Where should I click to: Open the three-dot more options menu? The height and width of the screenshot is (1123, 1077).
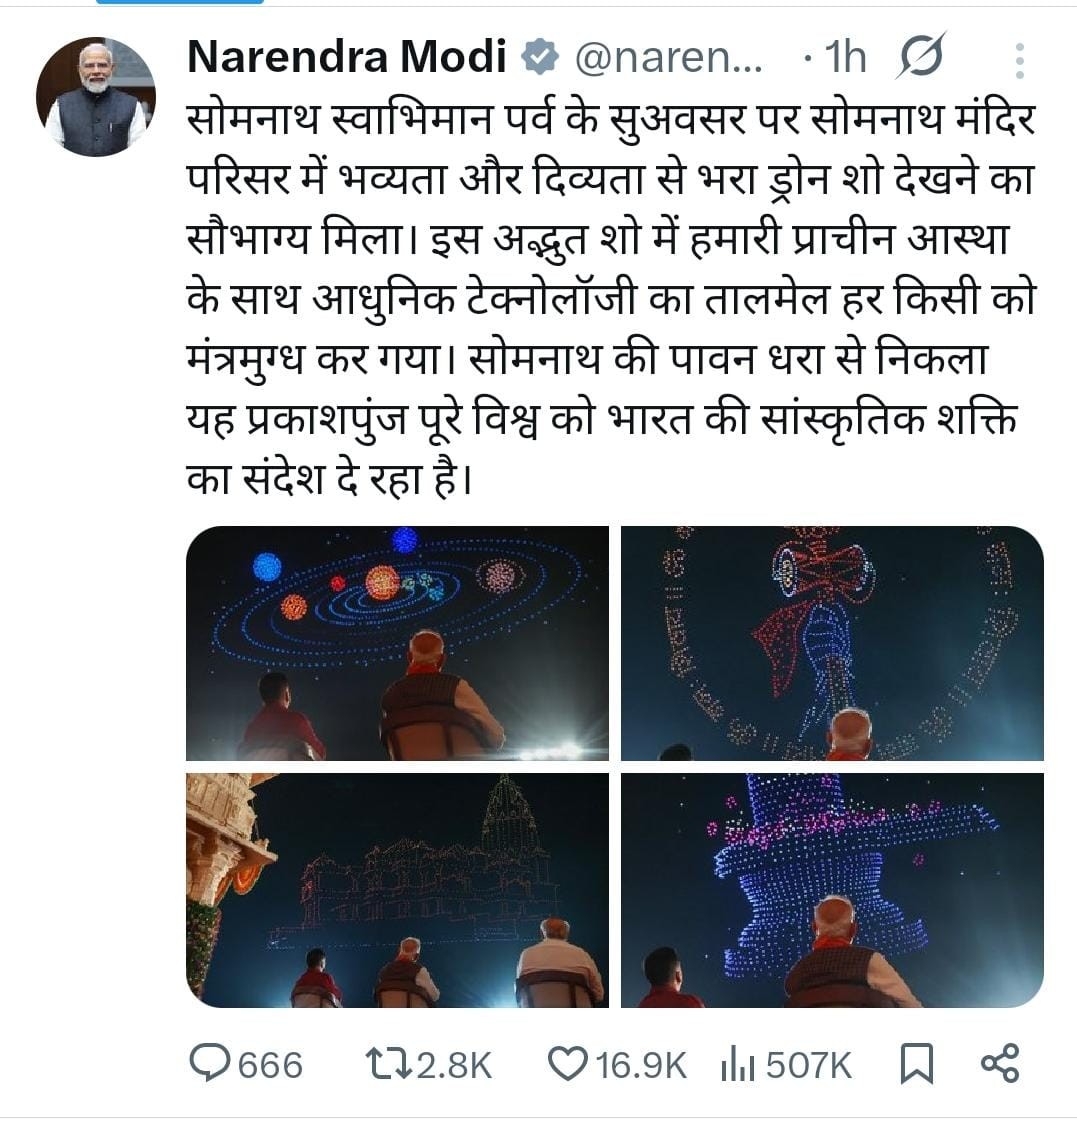click(1019, 61)
